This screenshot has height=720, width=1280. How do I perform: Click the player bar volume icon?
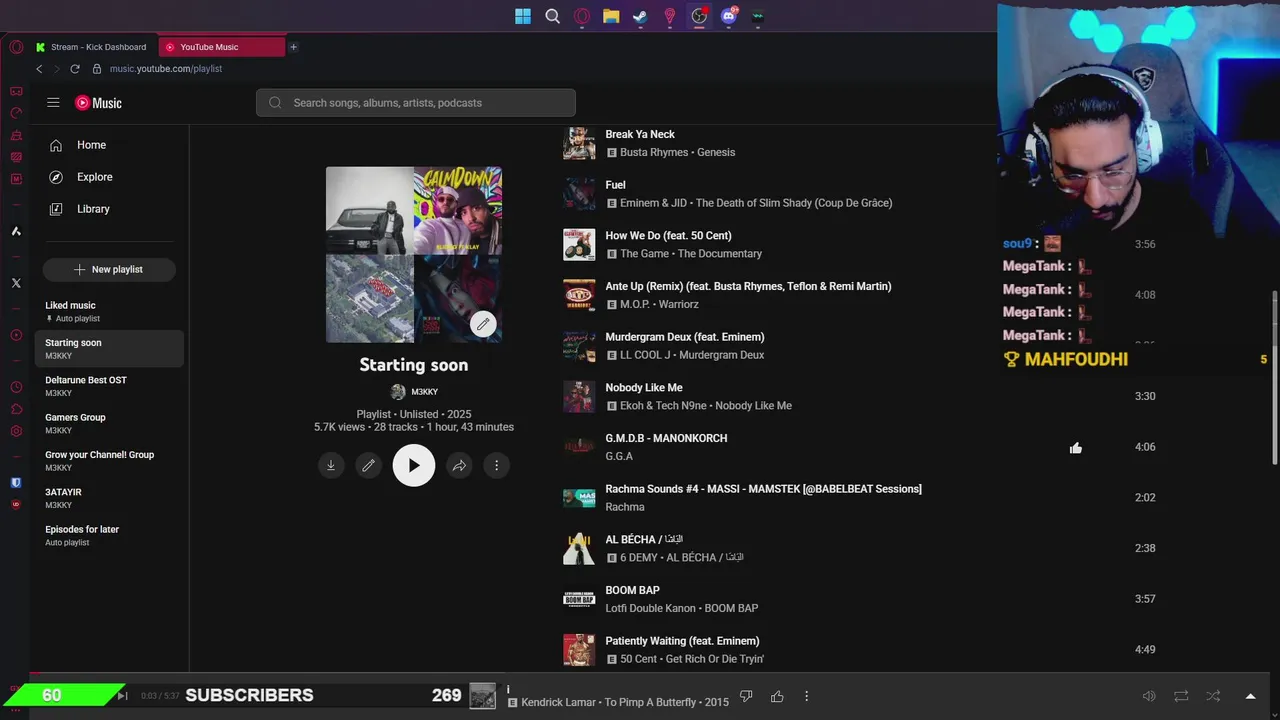1149,696
